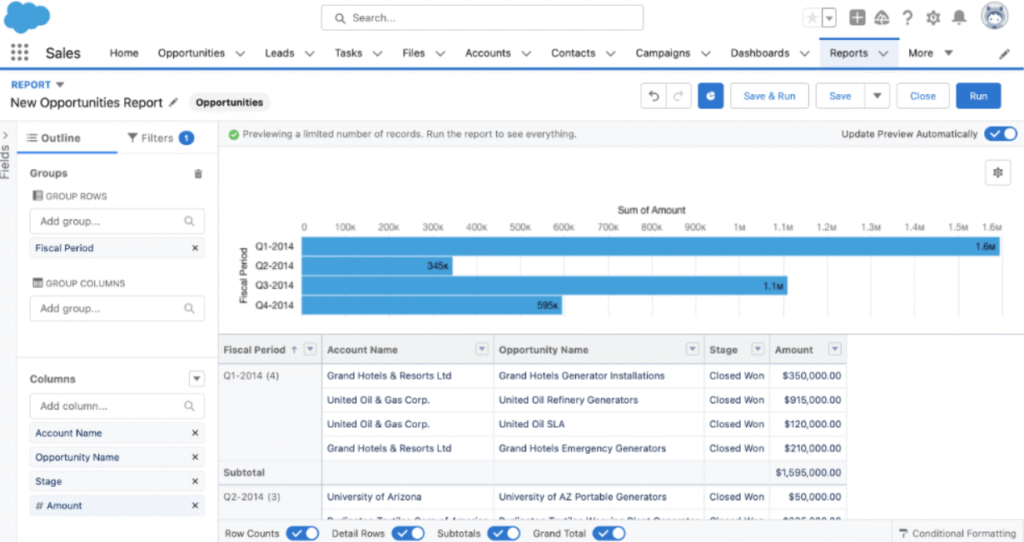Viewport: 1024px width, 542px height.
Task: Open the Columns section dropdown menu
Action: pyautogui.click(x=196, y=379)
